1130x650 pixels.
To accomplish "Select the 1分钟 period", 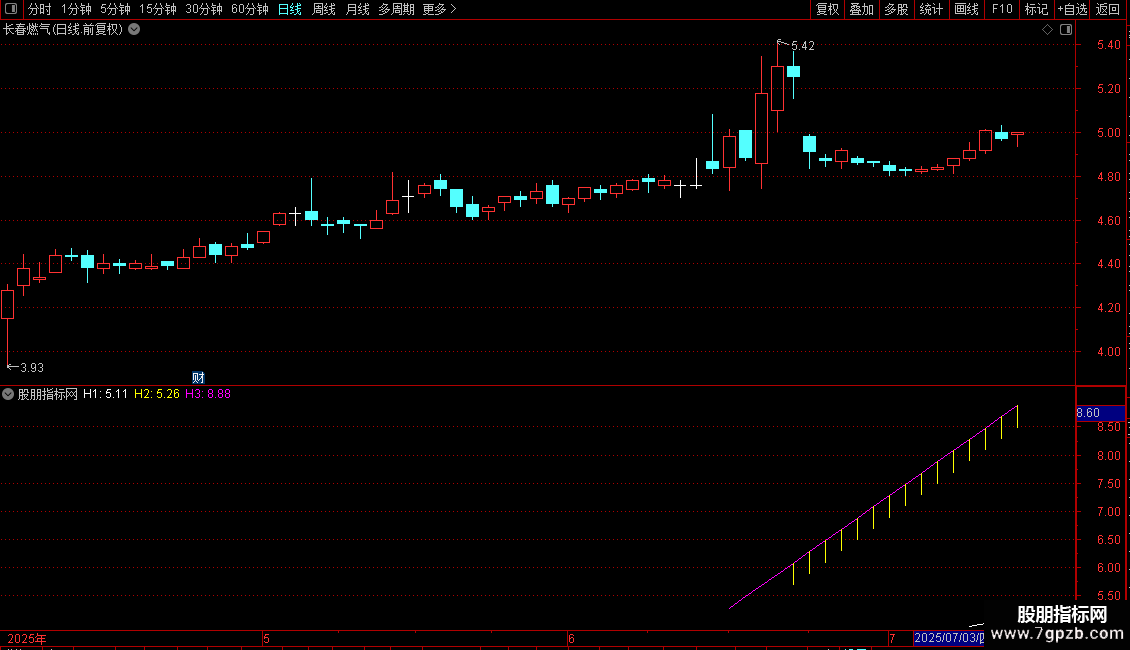I will click(76, 9).
